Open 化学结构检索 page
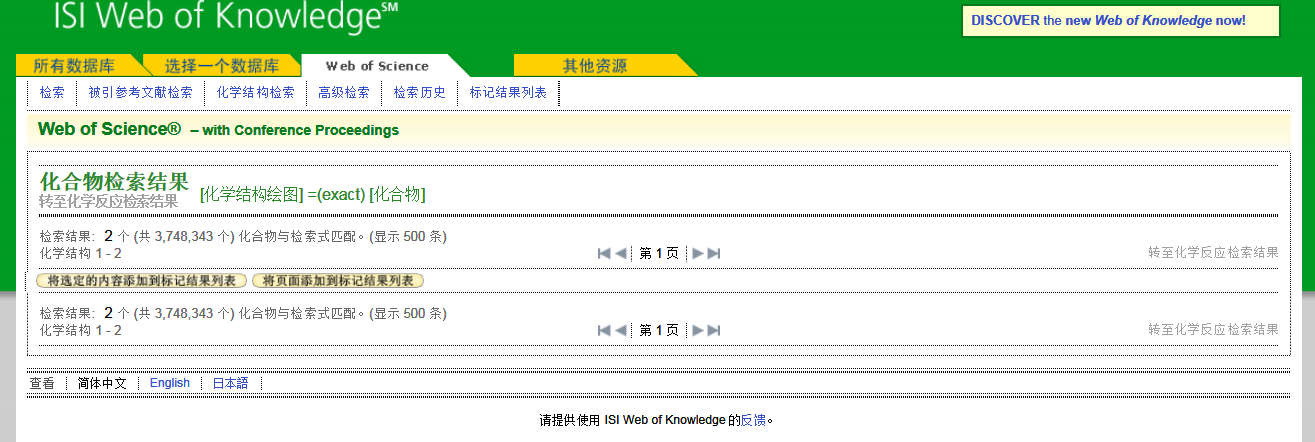This screenshot has height=442, width=1315. 256,92
